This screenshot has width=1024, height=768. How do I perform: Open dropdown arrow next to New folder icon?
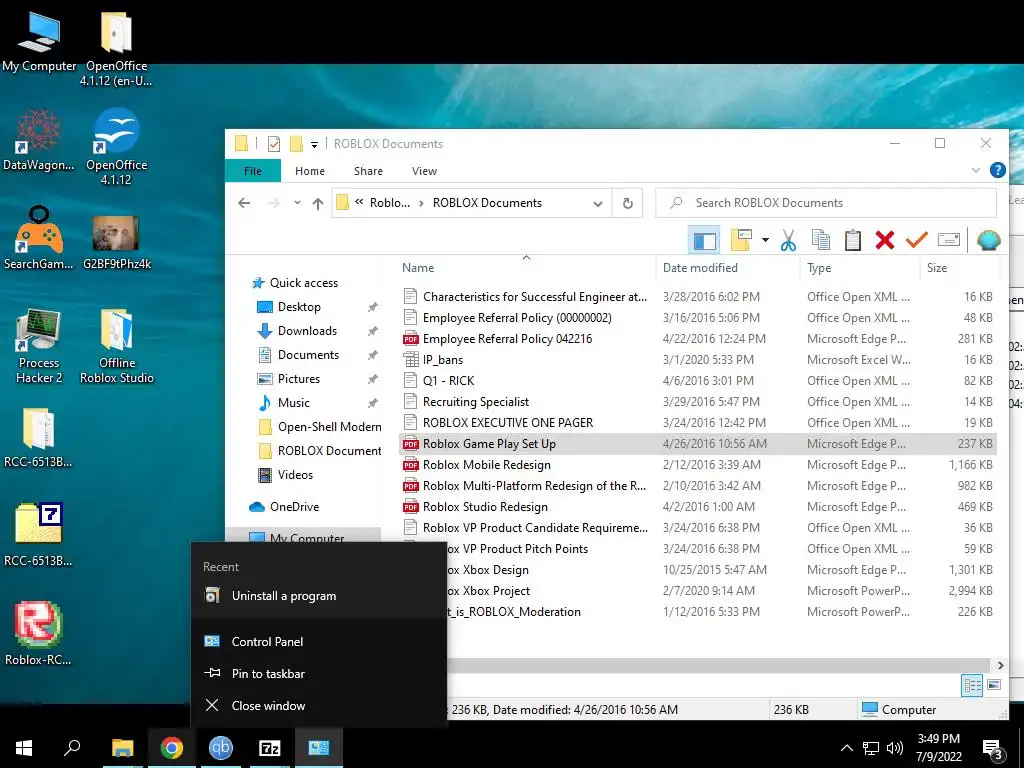pos(765,240)
